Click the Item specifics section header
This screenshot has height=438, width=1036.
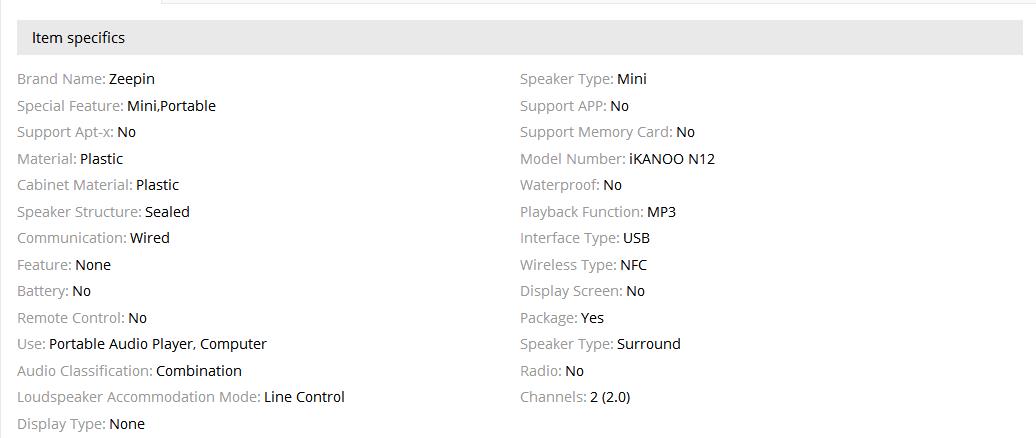78,38
